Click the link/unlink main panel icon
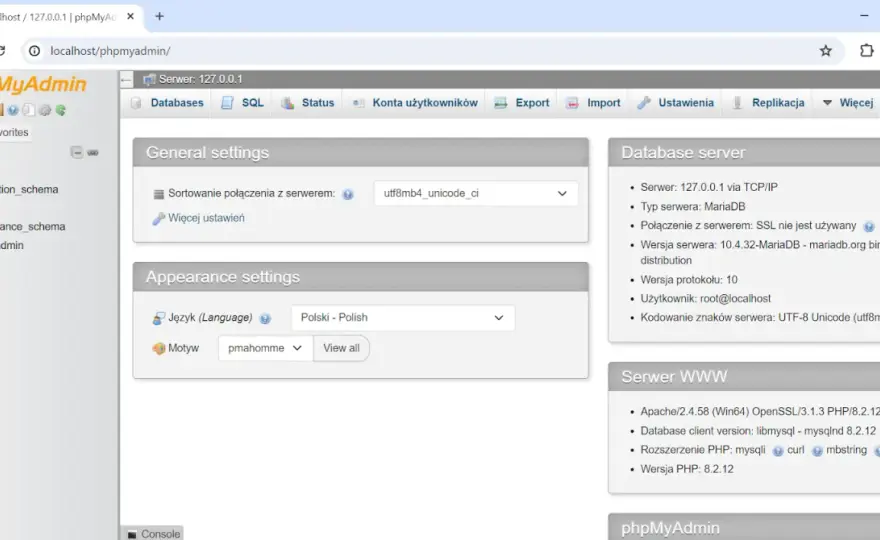This screenshot has width=880, height=540. pos(93,152)
